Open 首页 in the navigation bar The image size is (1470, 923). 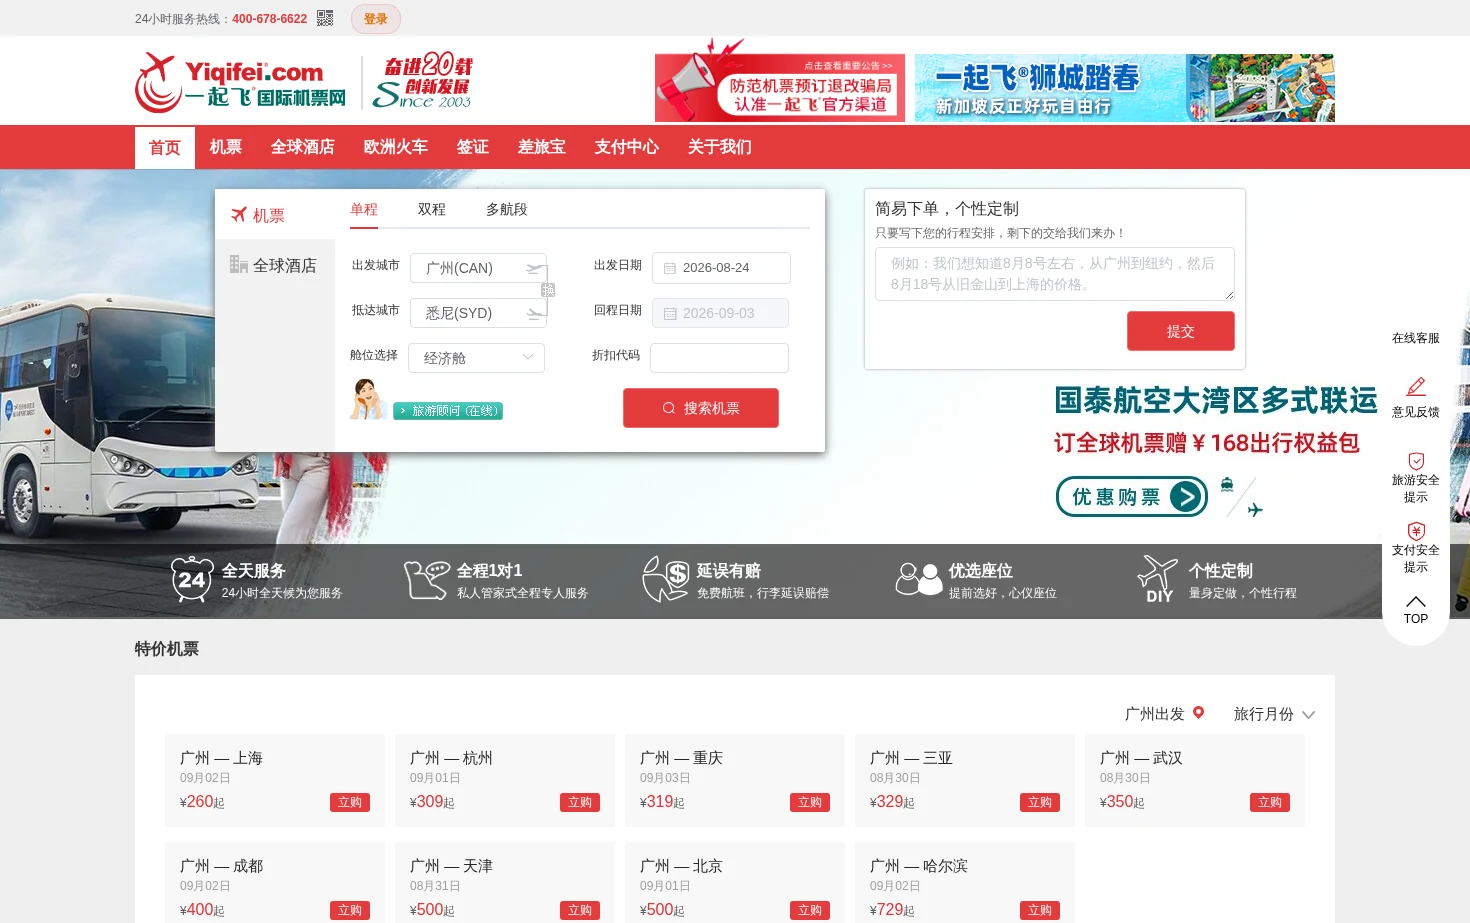165,147
